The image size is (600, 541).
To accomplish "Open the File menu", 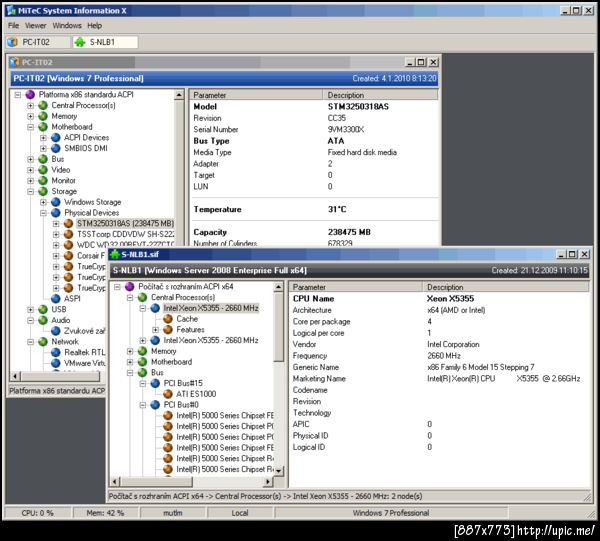I will tap(13, 26).
